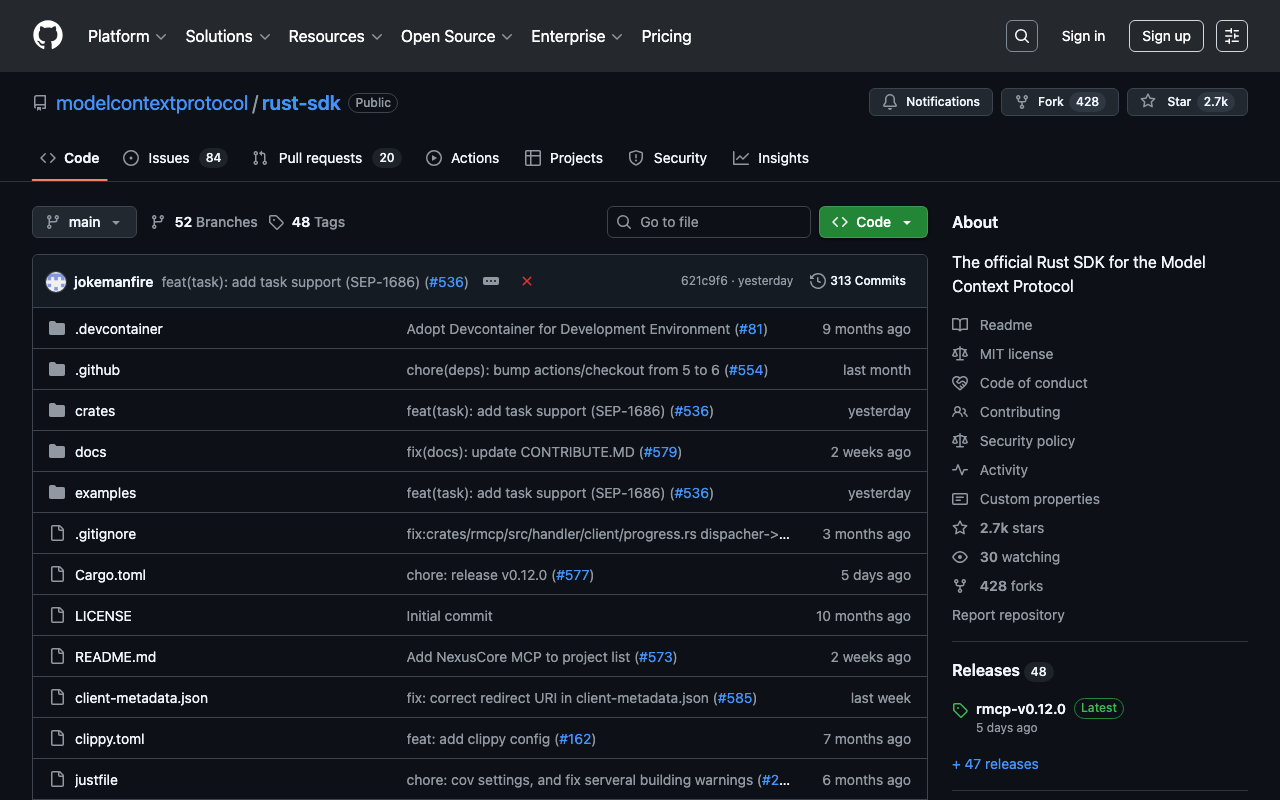The width and height of the screenshot is (1280, 800).
Task: Open the crates folder
Action: pyautogui.click(x=95, y=411)
